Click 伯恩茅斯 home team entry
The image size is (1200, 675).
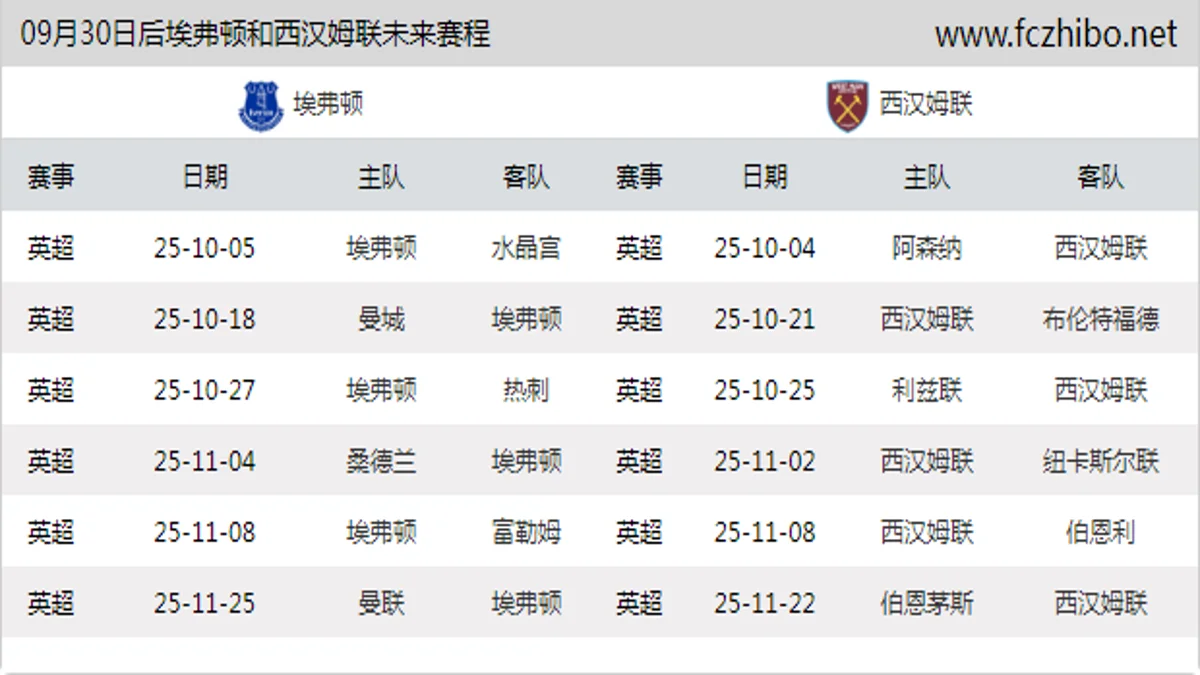click(926, 603)
